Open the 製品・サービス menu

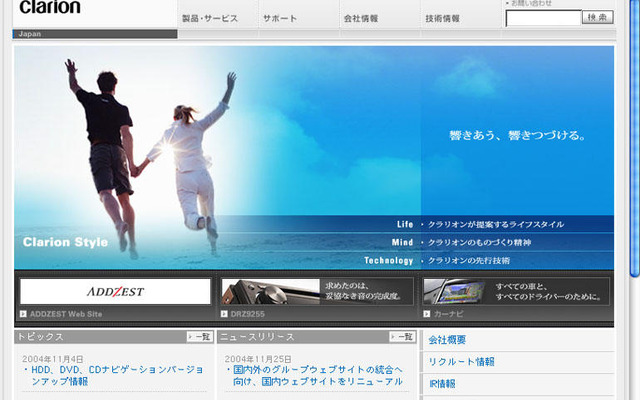[x=209, y=18]
